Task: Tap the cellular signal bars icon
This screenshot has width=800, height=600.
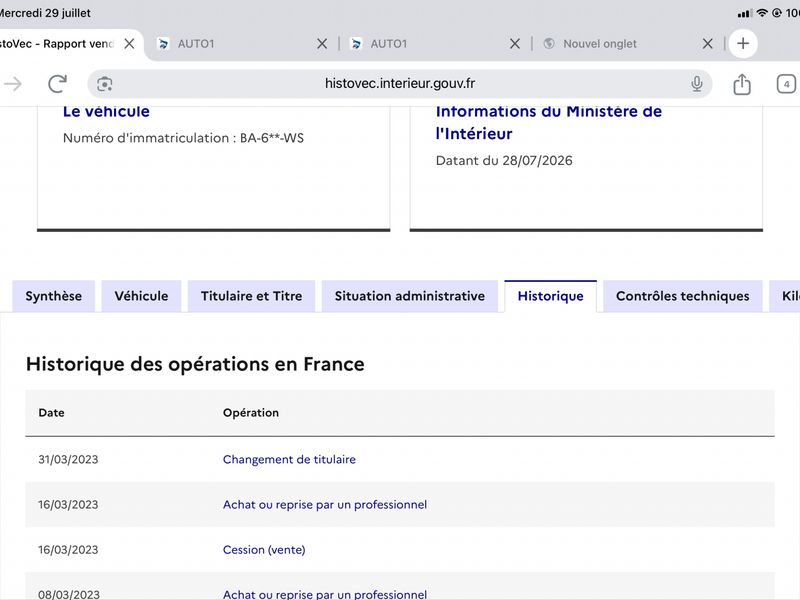Action: tap(744, 14)
